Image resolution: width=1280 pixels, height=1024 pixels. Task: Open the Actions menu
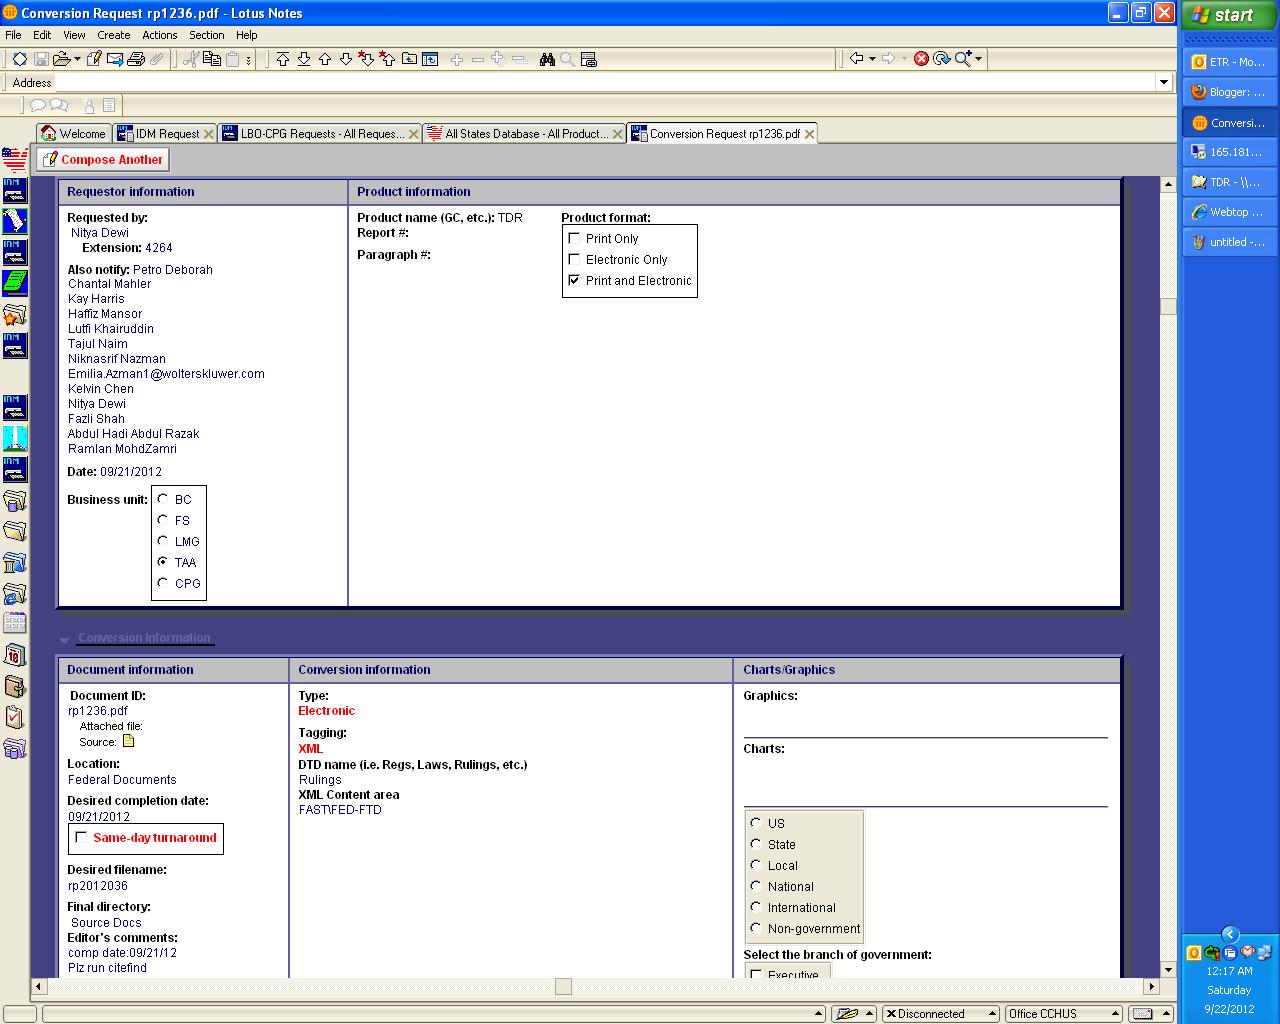click(x=159, y=35)
